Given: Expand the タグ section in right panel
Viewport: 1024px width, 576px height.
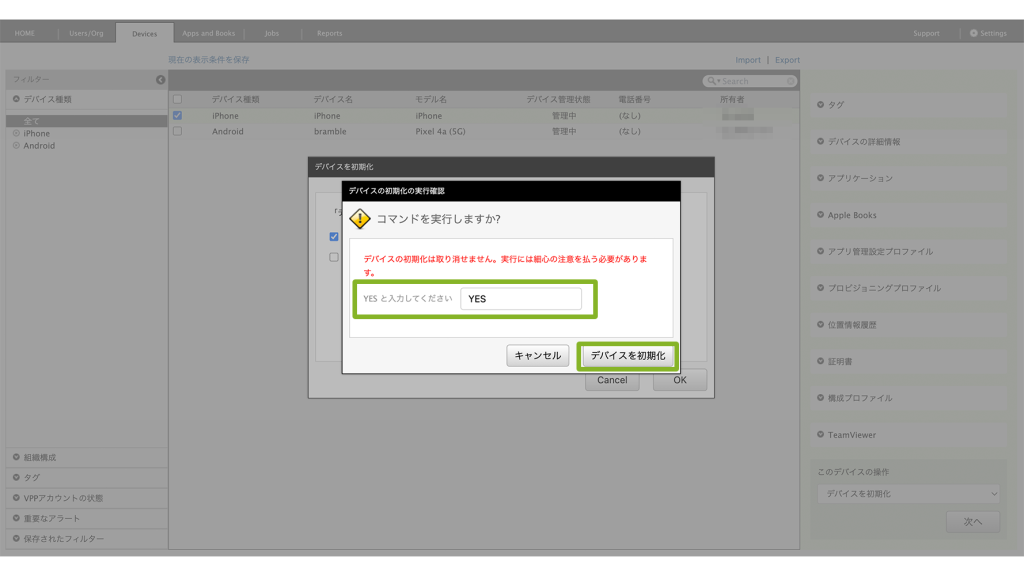Looking at the screenshot, I should point(834,104).
